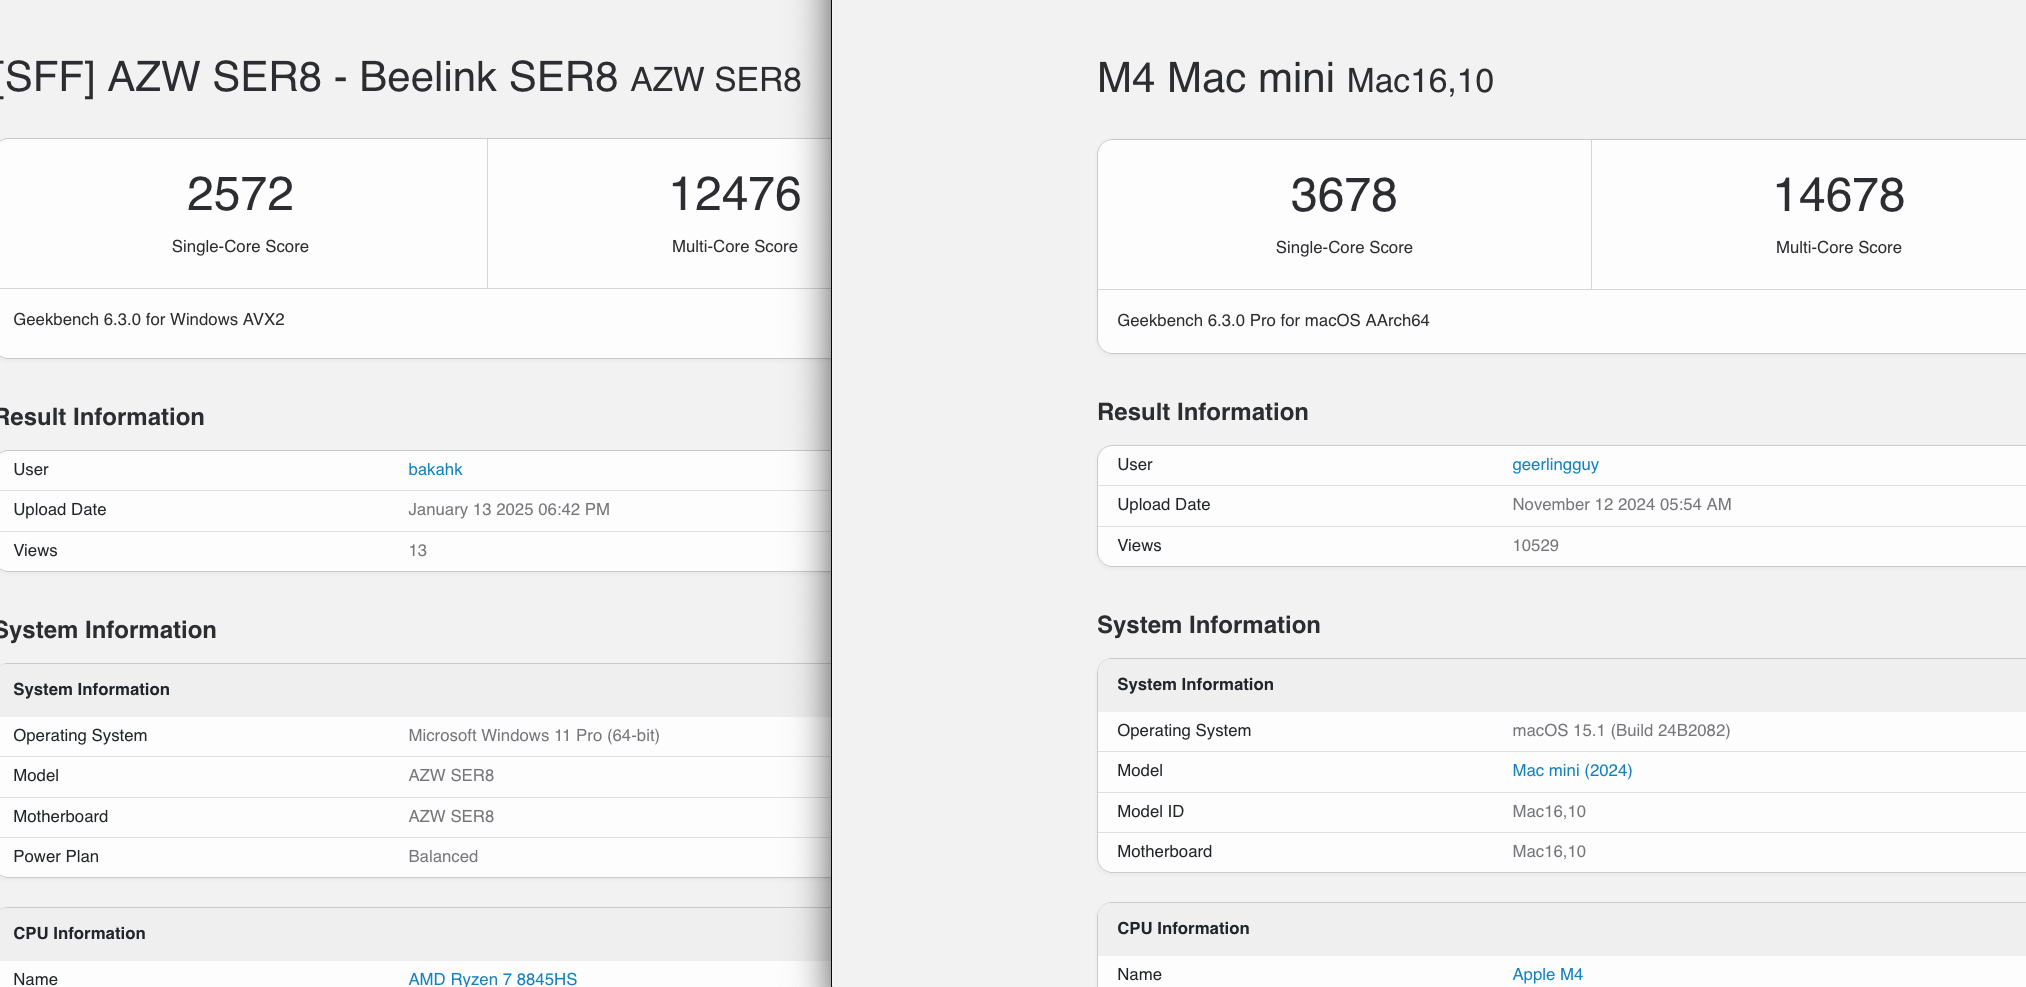Click the Model ID row label
The height and width of the screenshot is (987, 2026).
click(x=1150, y=811)
